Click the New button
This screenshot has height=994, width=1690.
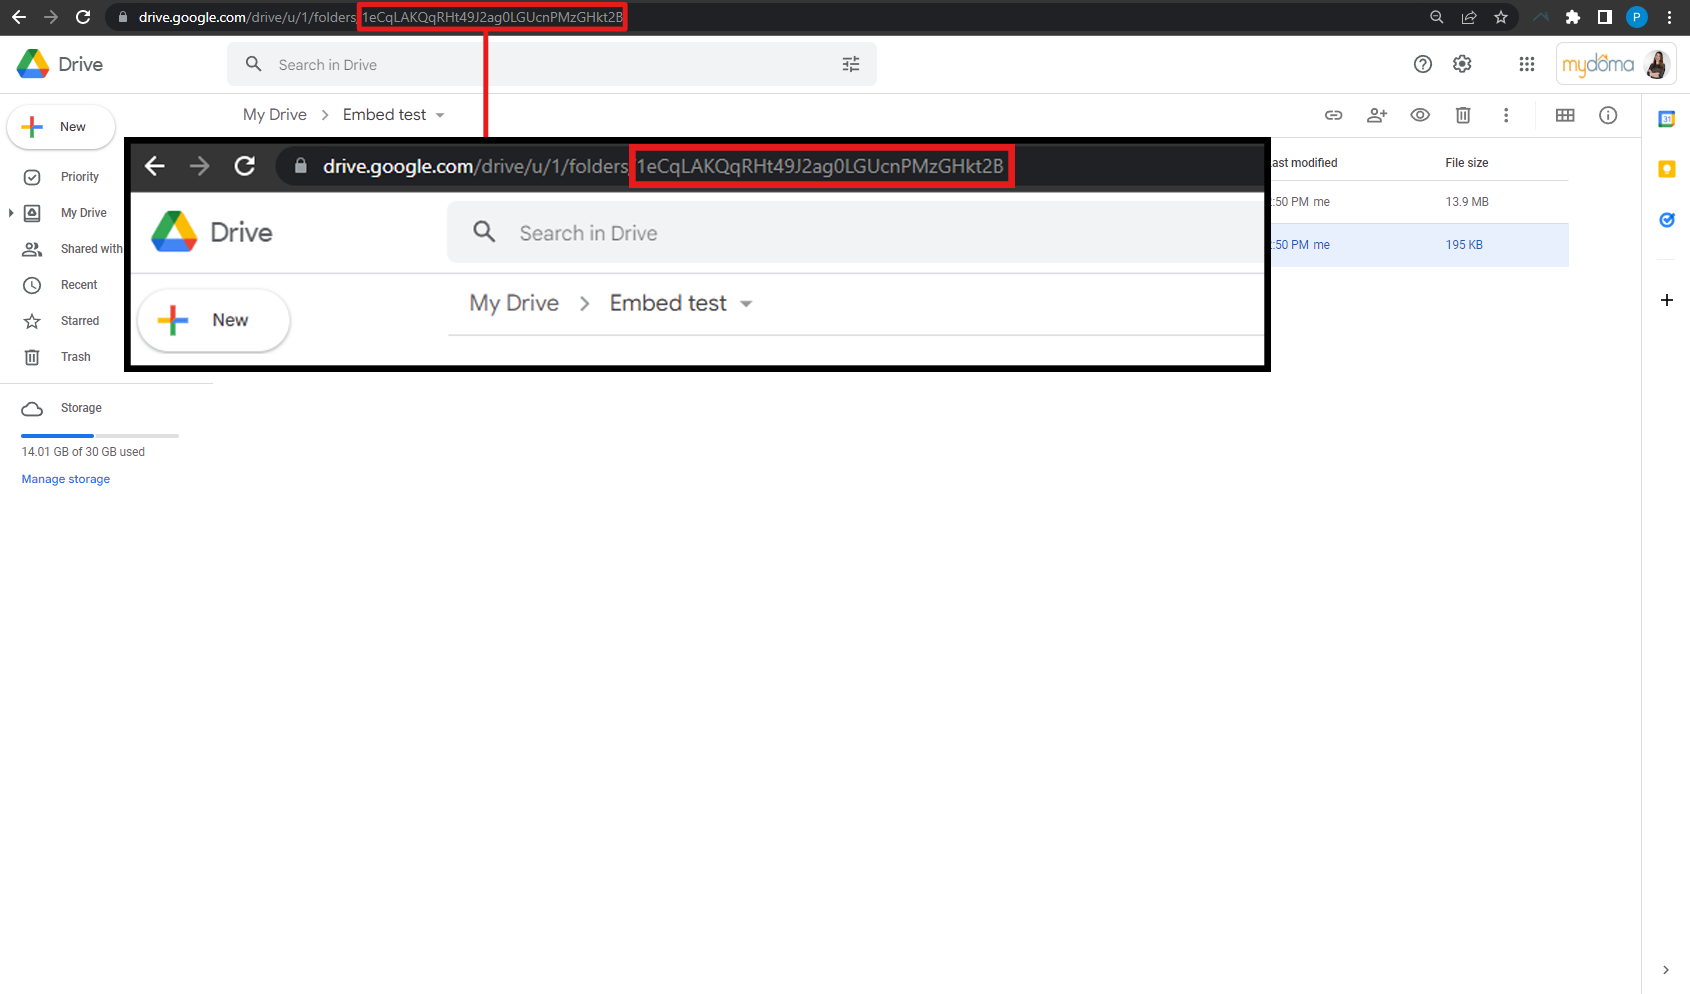click(x=61, y=127)
